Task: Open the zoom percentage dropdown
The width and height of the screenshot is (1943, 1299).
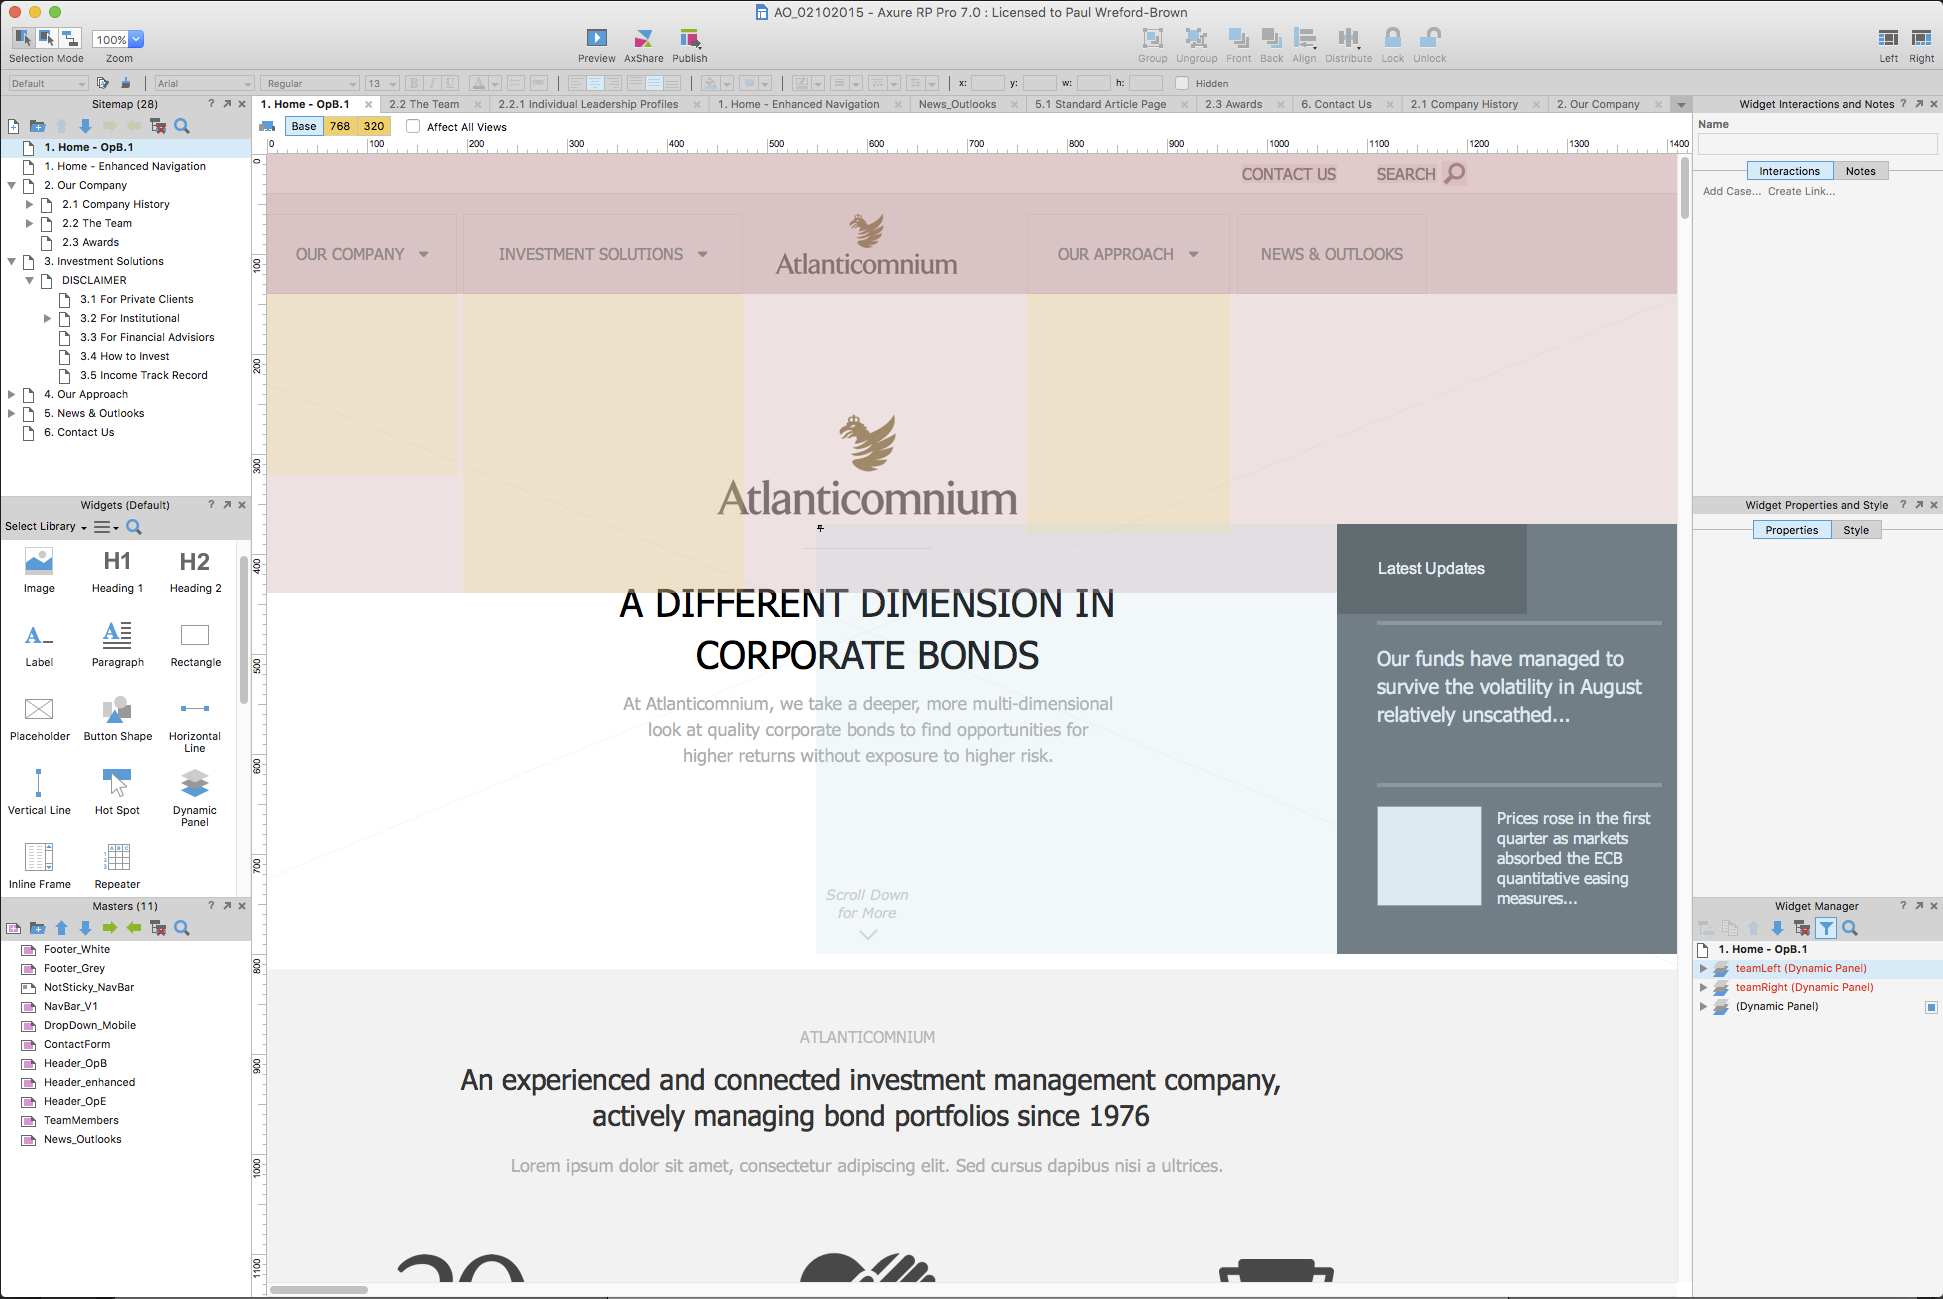Action: (136, 40)
